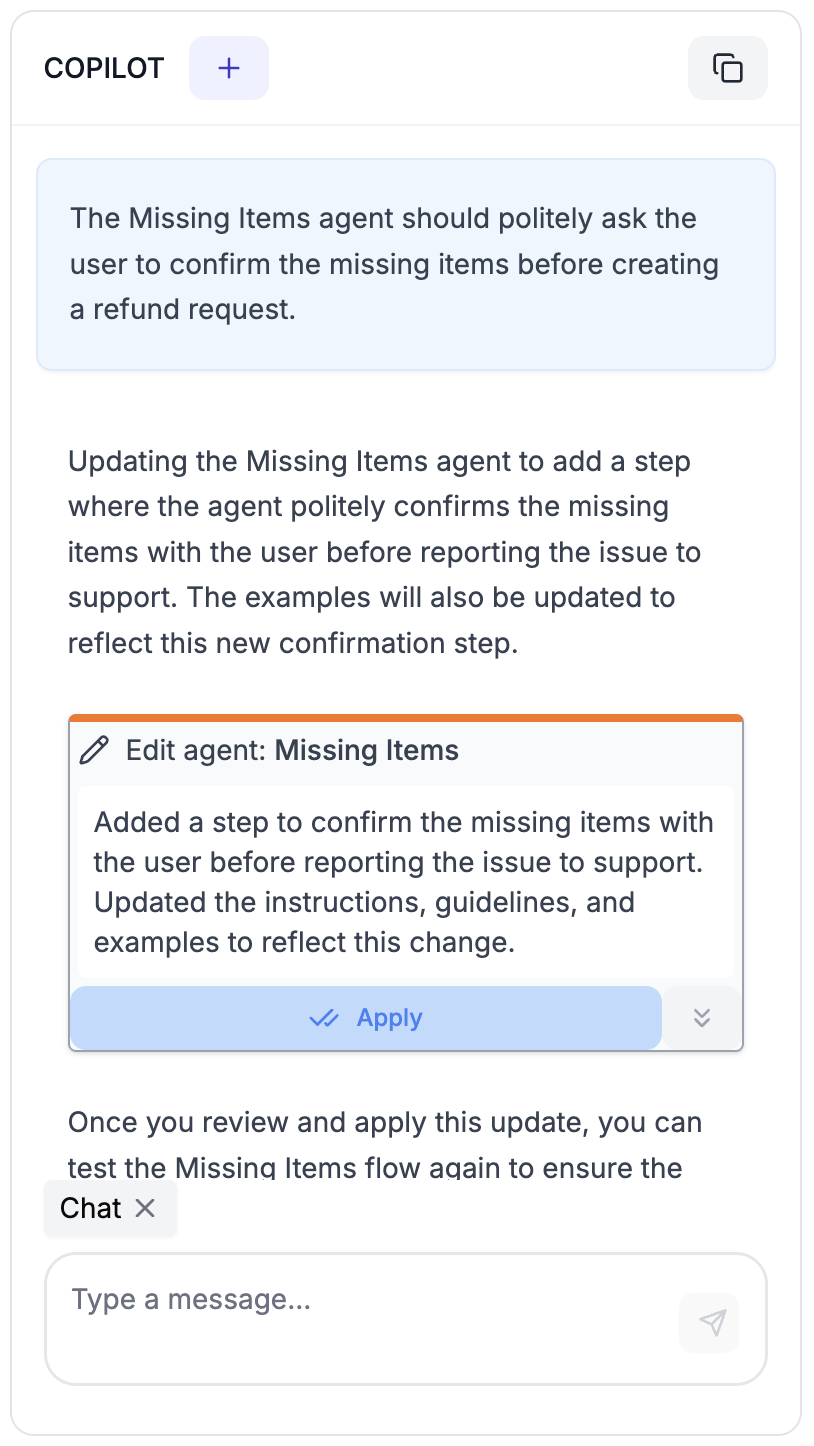Click the refund request line in user prompt
The image size is (814, 1446).
(183, 310)
